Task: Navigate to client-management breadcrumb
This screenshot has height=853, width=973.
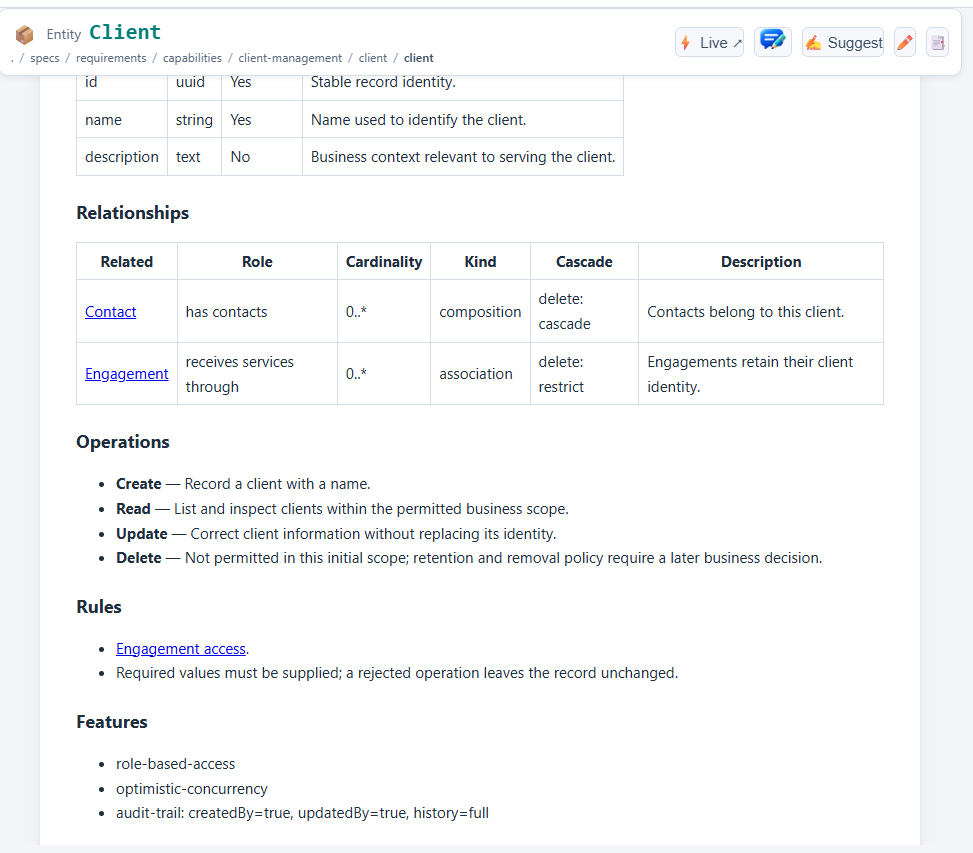Action: [290, 58]
